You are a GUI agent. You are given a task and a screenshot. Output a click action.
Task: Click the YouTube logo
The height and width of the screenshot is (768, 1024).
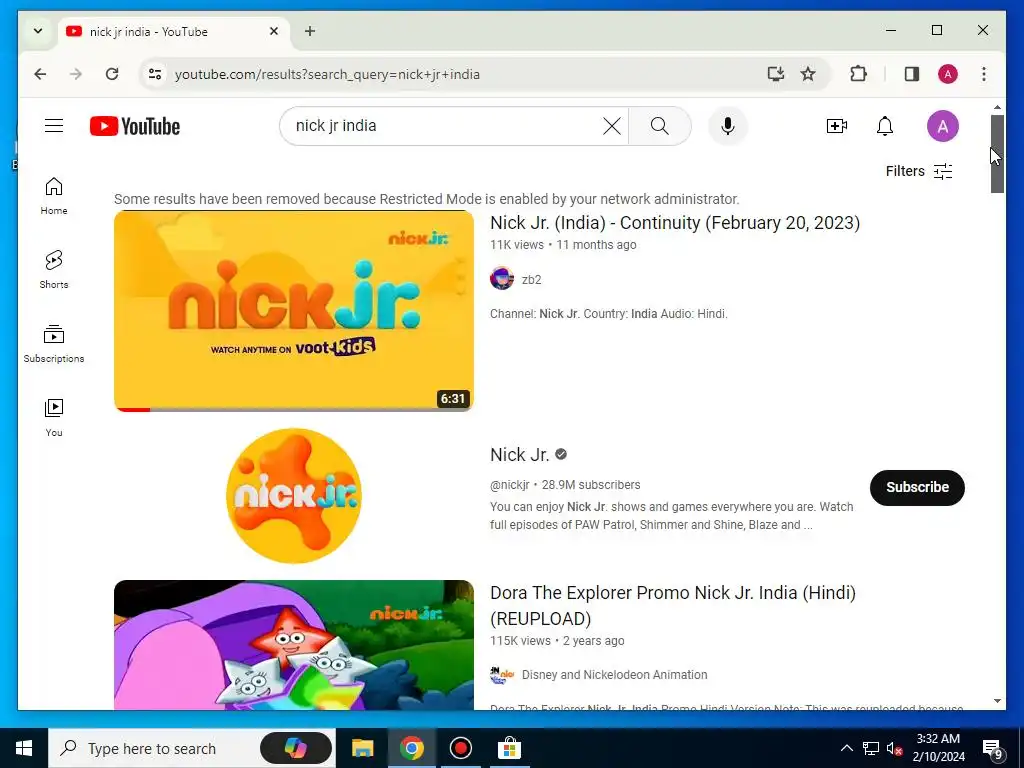pyautogui.click(x=135, y=126)
